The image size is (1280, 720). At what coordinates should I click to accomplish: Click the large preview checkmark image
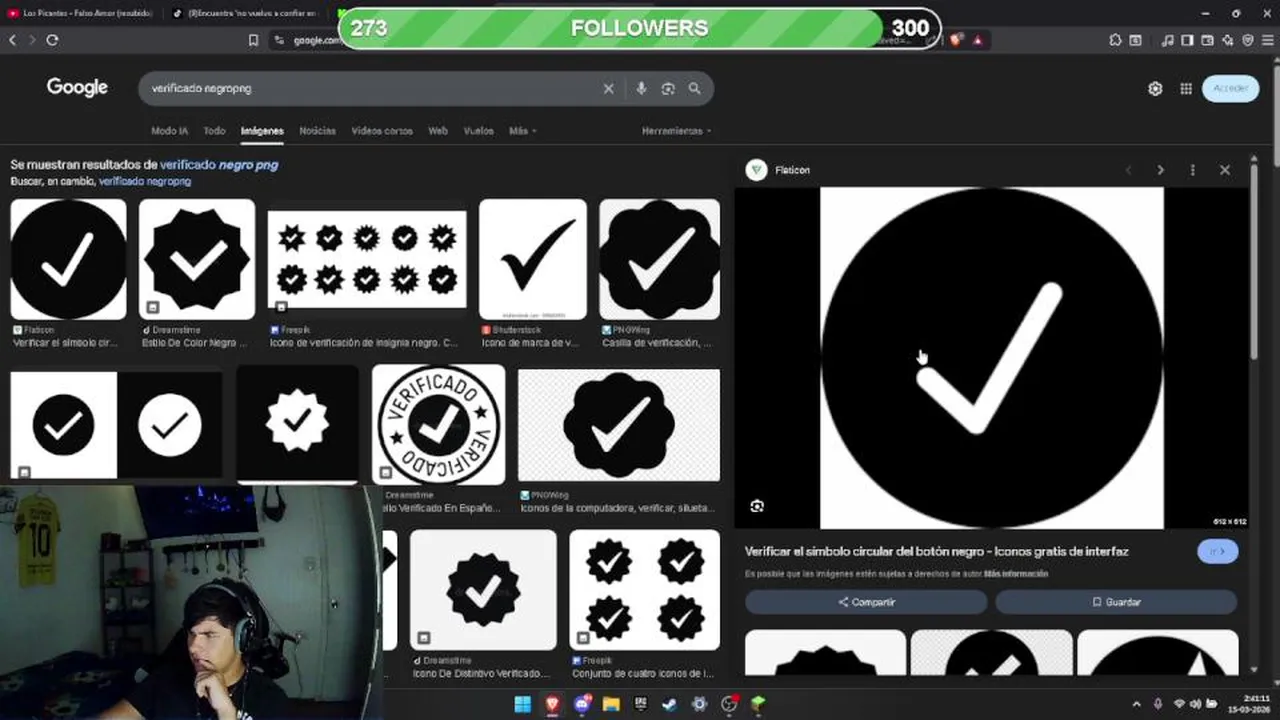992,358
